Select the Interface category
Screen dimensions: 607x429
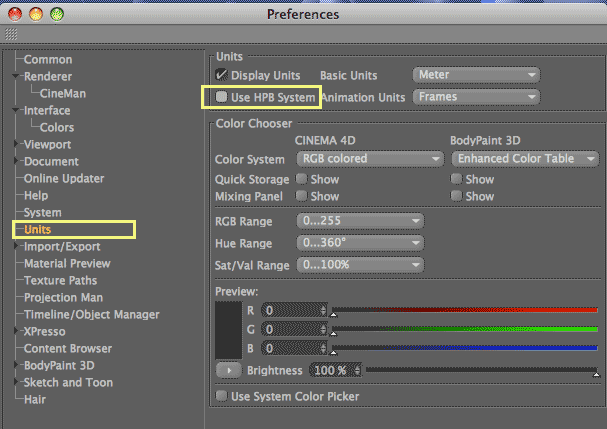tap(47, 111)
